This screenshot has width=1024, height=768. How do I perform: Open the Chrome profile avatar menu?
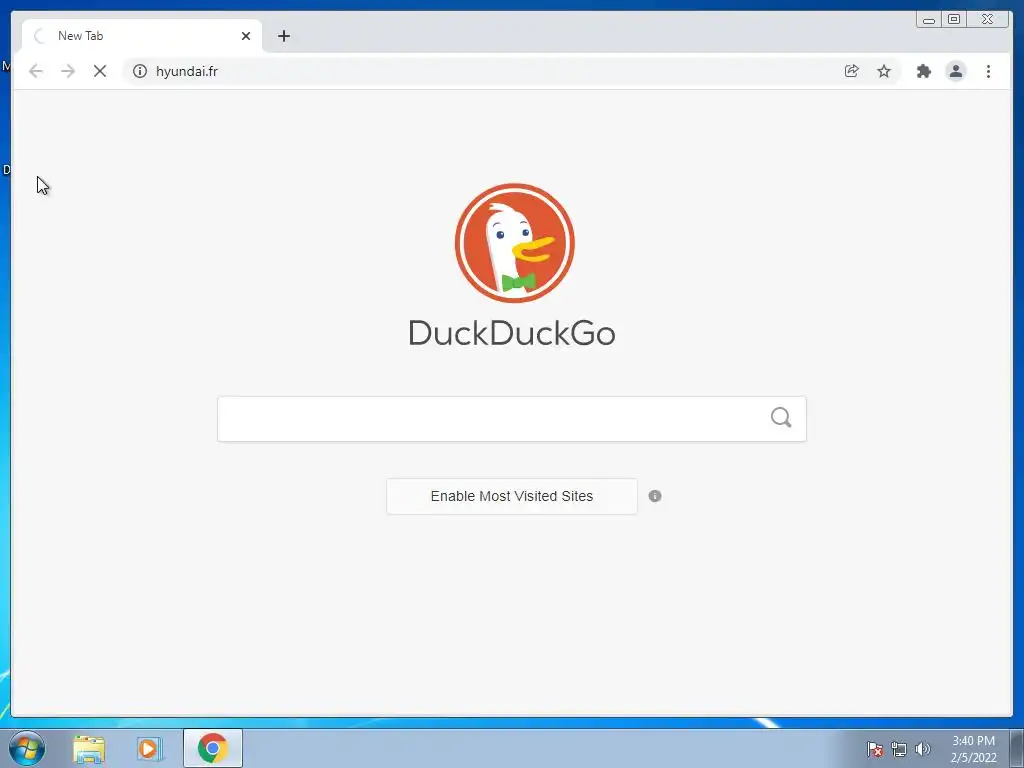click(x=955, y=71)
